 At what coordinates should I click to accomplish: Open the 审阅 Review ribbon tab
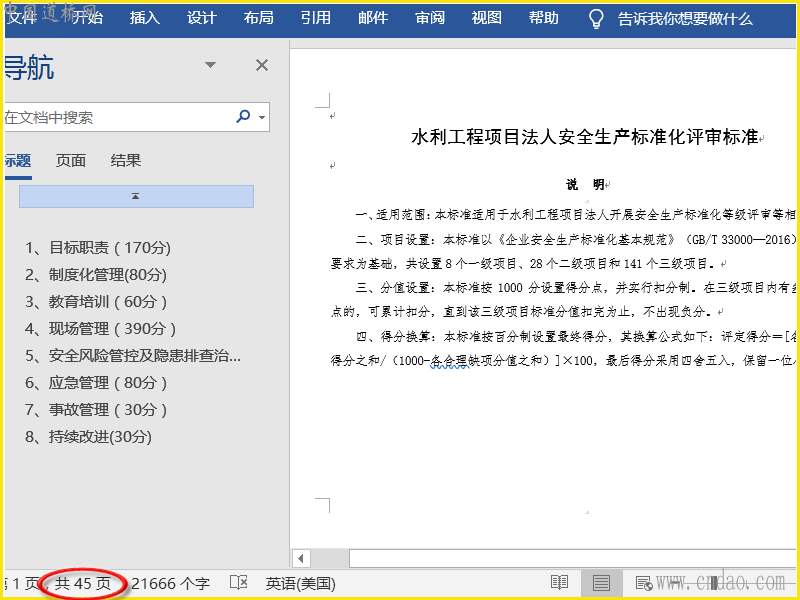point(430,18)
